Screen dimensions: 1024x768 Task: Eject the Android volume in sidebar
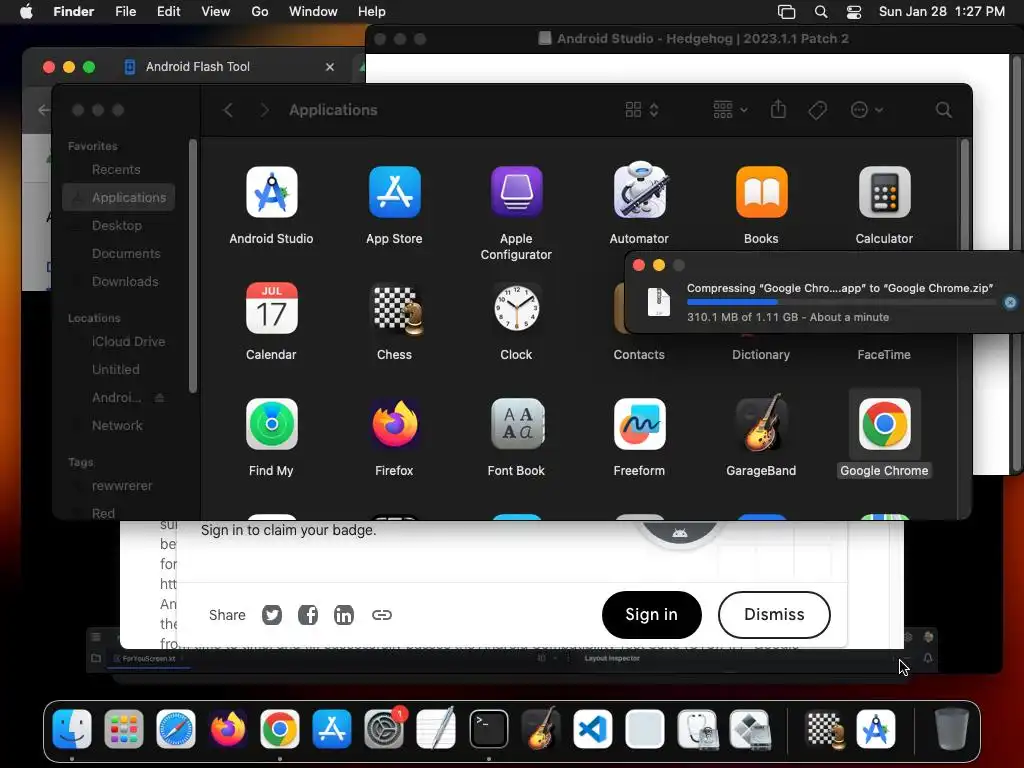(x=159, y=398)
